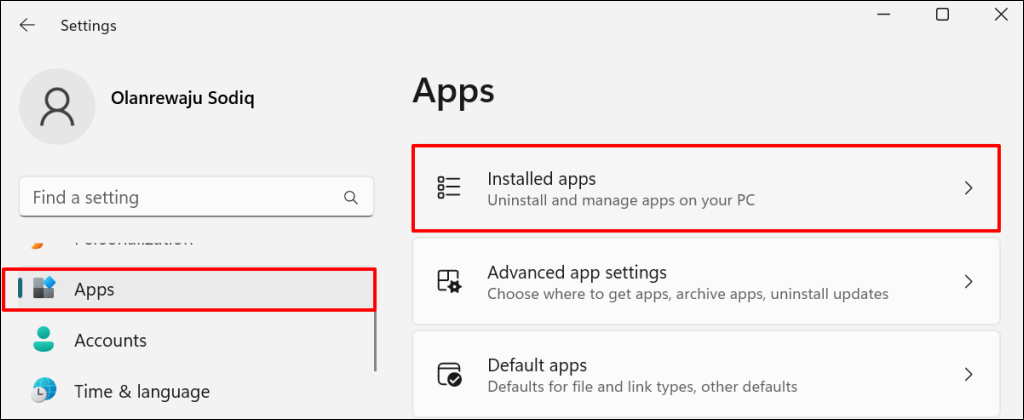Click the Default apps icon
The width and height of the screenshot is (1024, 420).
point(449,375)
